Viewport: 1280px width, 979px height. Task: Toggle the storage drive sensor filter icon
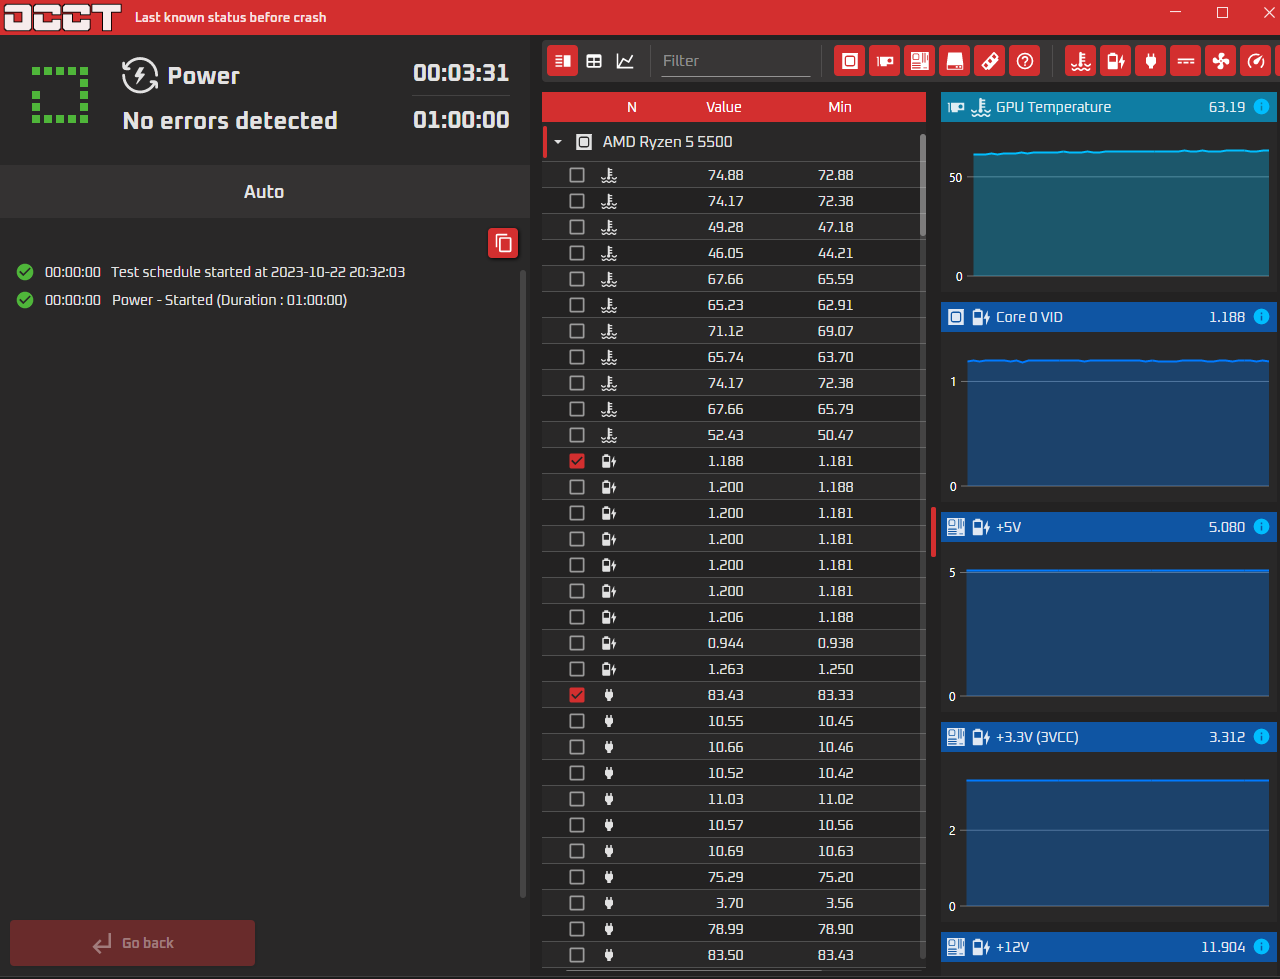pos(955,61)
